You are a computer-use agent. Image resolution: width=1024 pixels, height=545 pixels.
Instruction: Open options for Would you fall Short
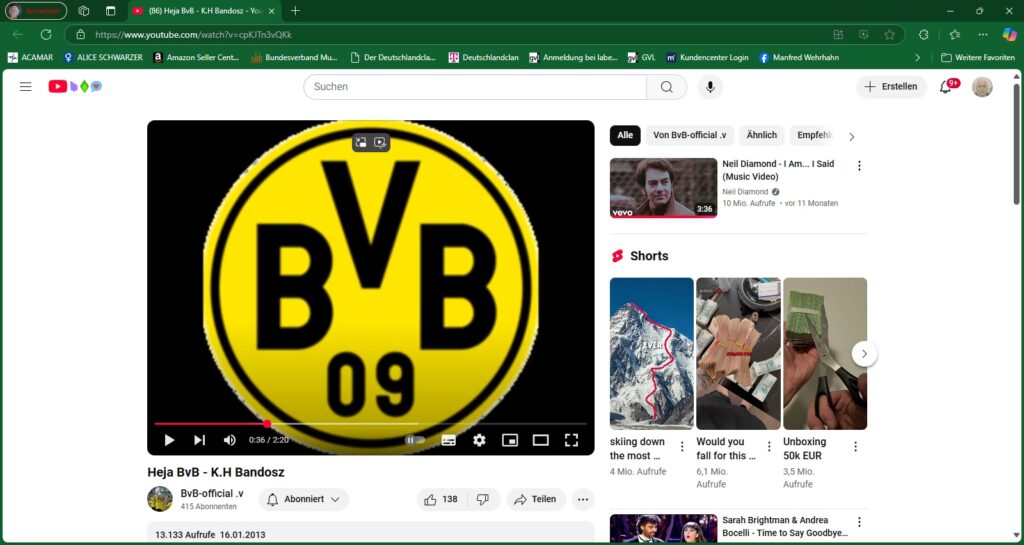click(x=769, y=446)
